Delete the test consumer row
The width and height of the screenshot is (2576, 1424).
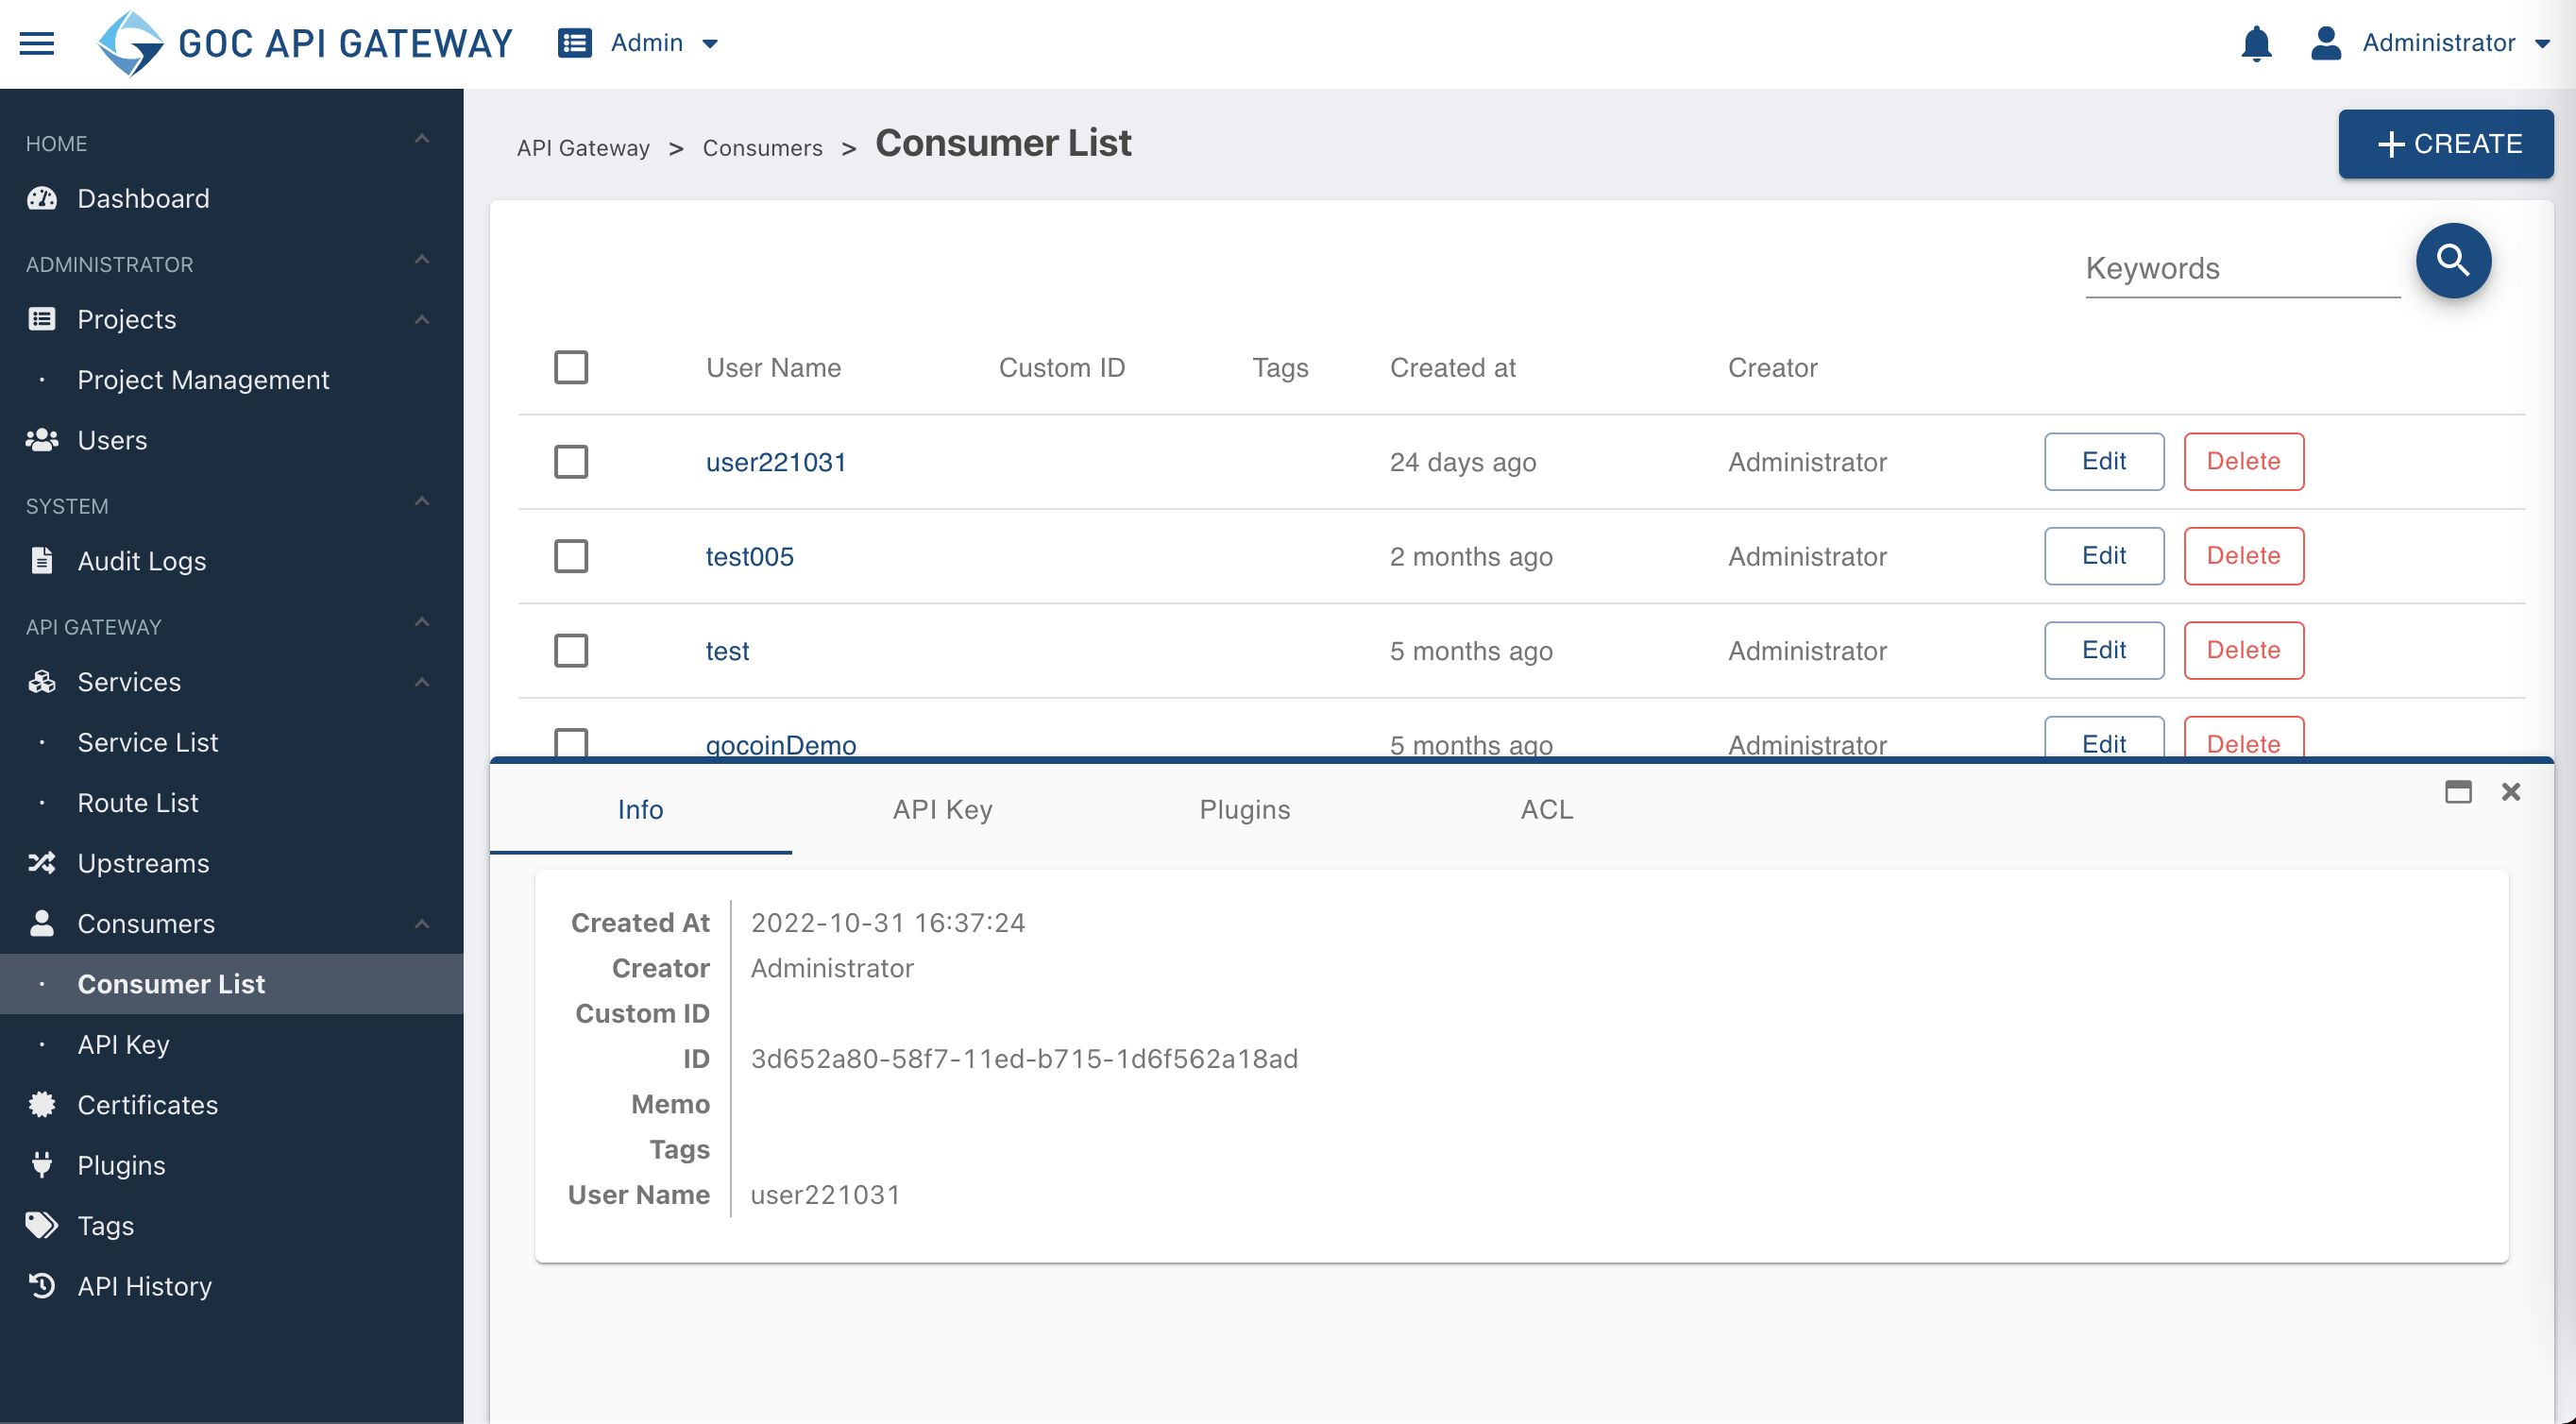coord(2244,651)
